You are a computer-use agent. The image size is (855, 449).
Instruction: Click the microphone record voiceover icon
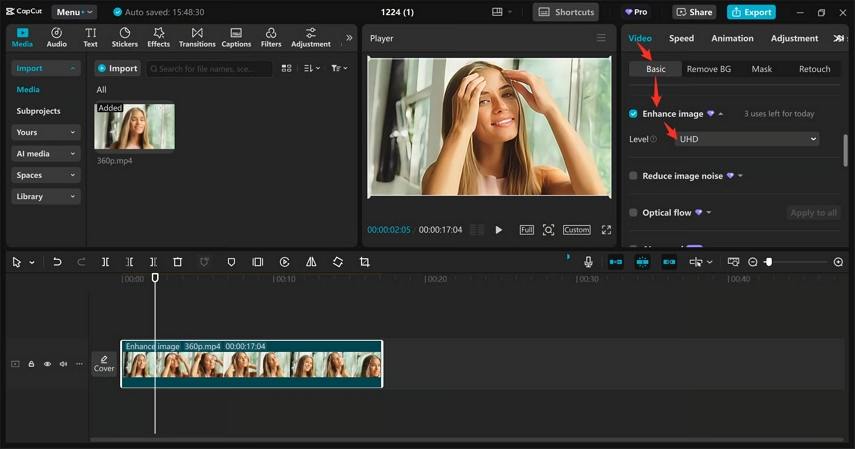click(588, 262)
